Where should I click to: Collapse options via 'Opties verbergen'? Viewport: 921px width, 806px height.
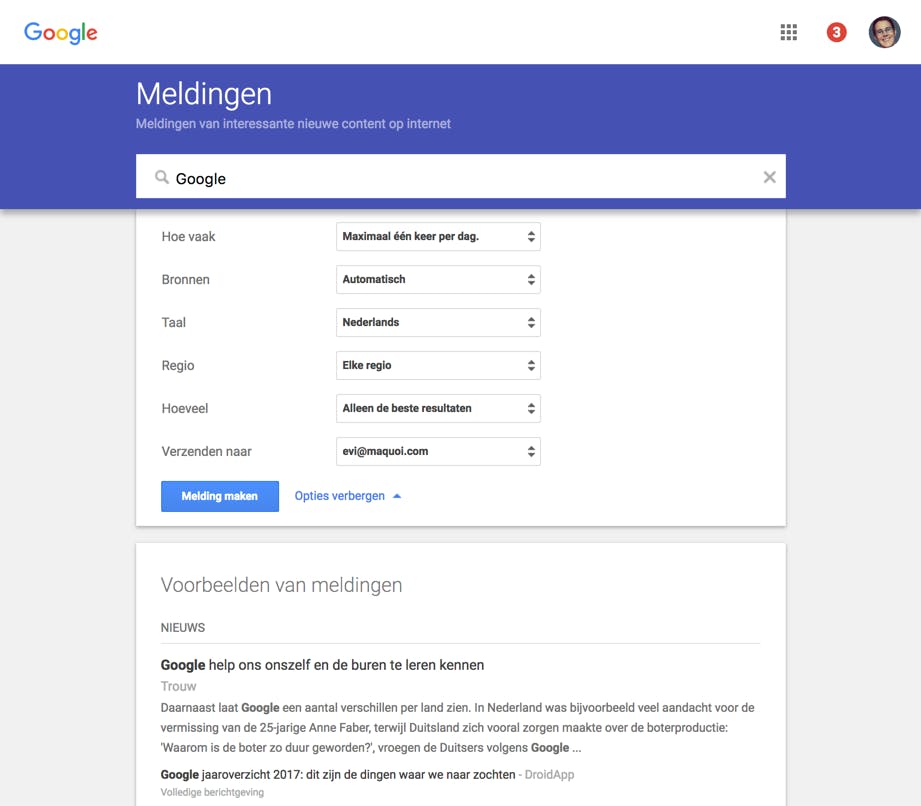tap(338, 496)
